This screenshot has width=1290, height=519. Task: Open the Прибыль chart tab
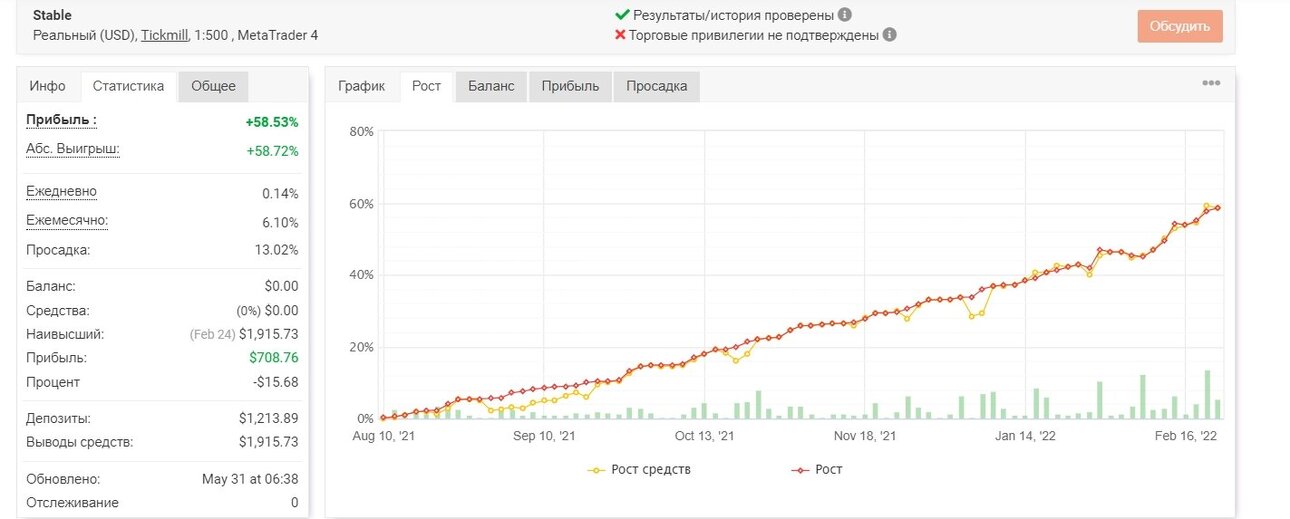tap(570, 86)
